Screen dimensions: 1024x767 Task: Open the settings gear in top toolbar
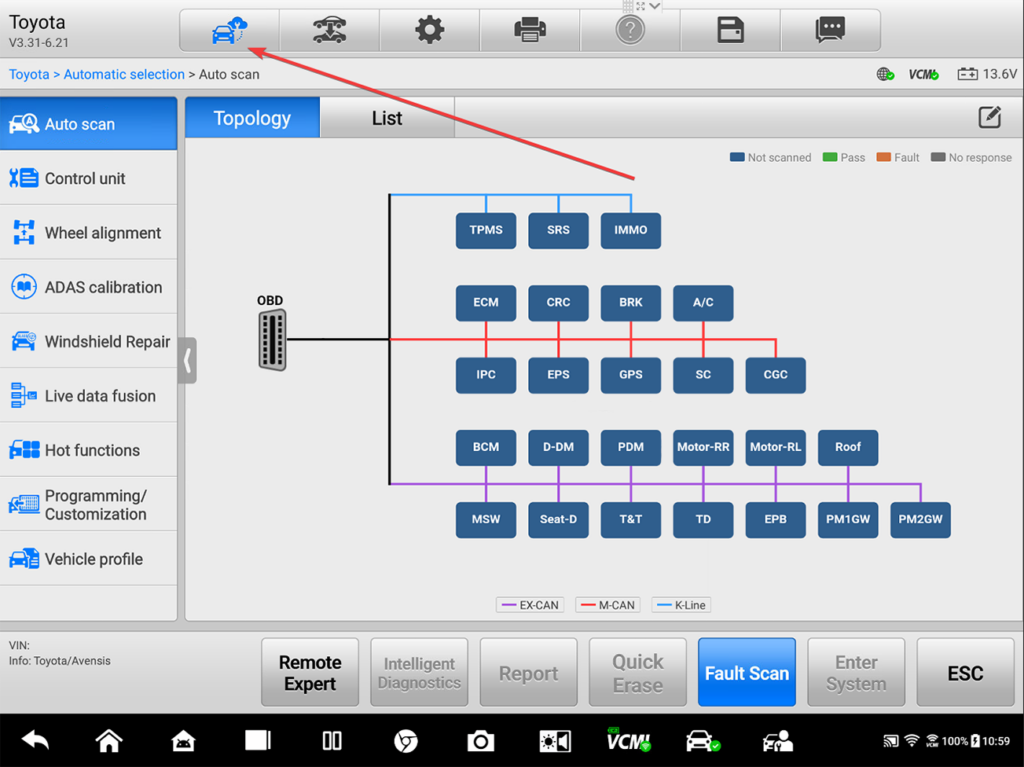(x=430, y=30)
